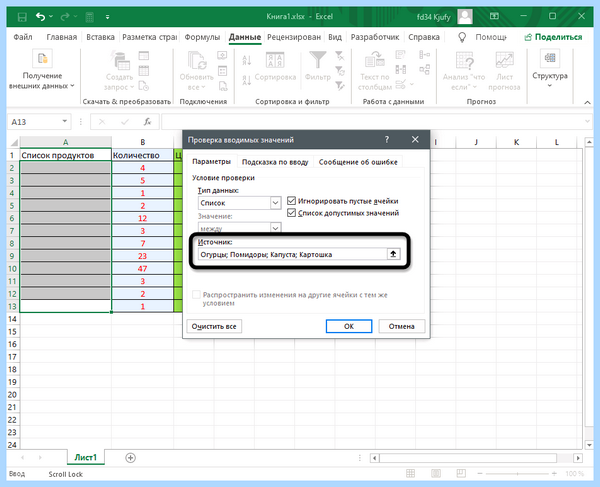Expand the Name Box dropdown arrow
Image resolution: width=600 pixels, height=487 pixels.
point(65,121)
